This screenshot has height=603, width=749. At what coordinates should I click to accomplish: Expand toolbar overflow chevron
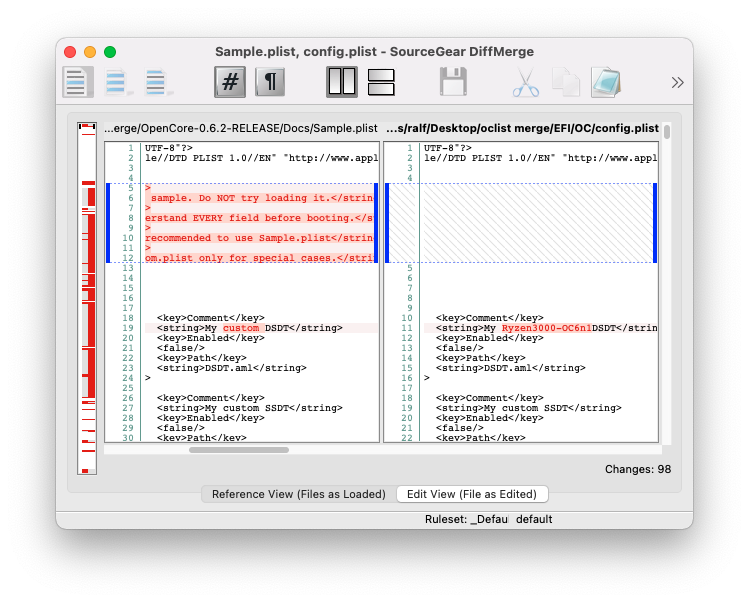click(677, 82)
